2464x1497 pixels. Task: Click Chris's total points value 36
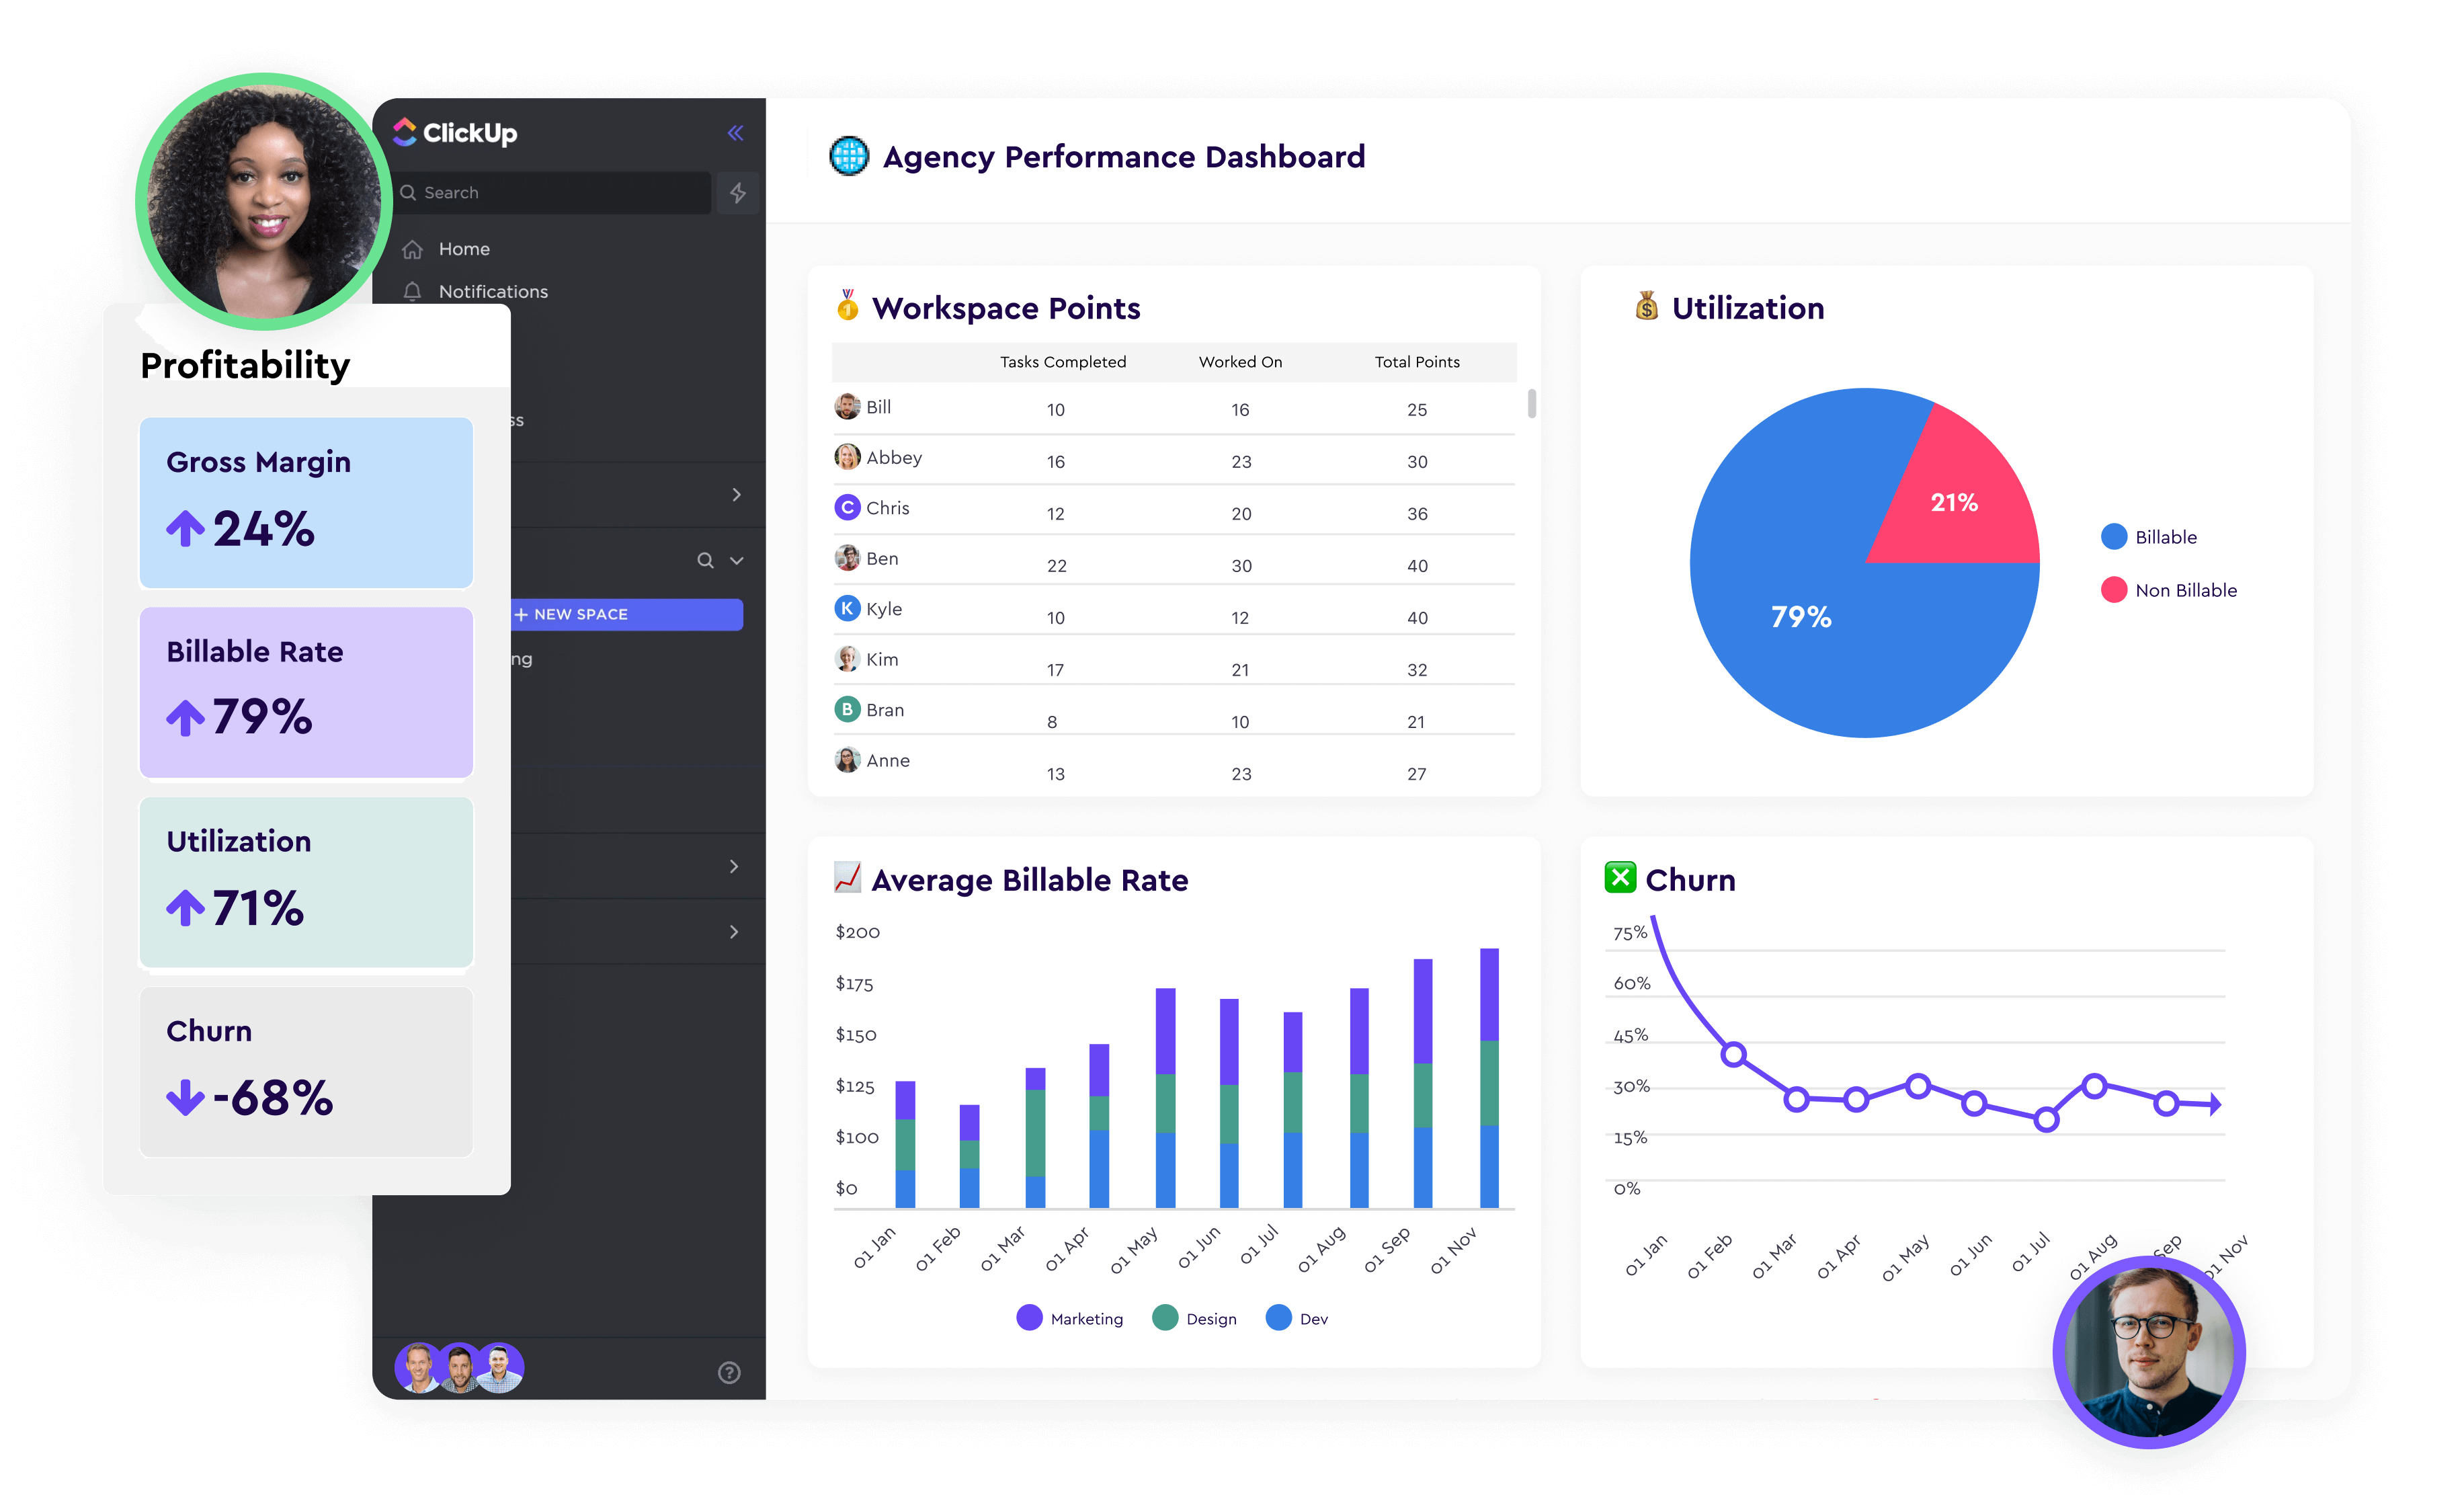1417,514
